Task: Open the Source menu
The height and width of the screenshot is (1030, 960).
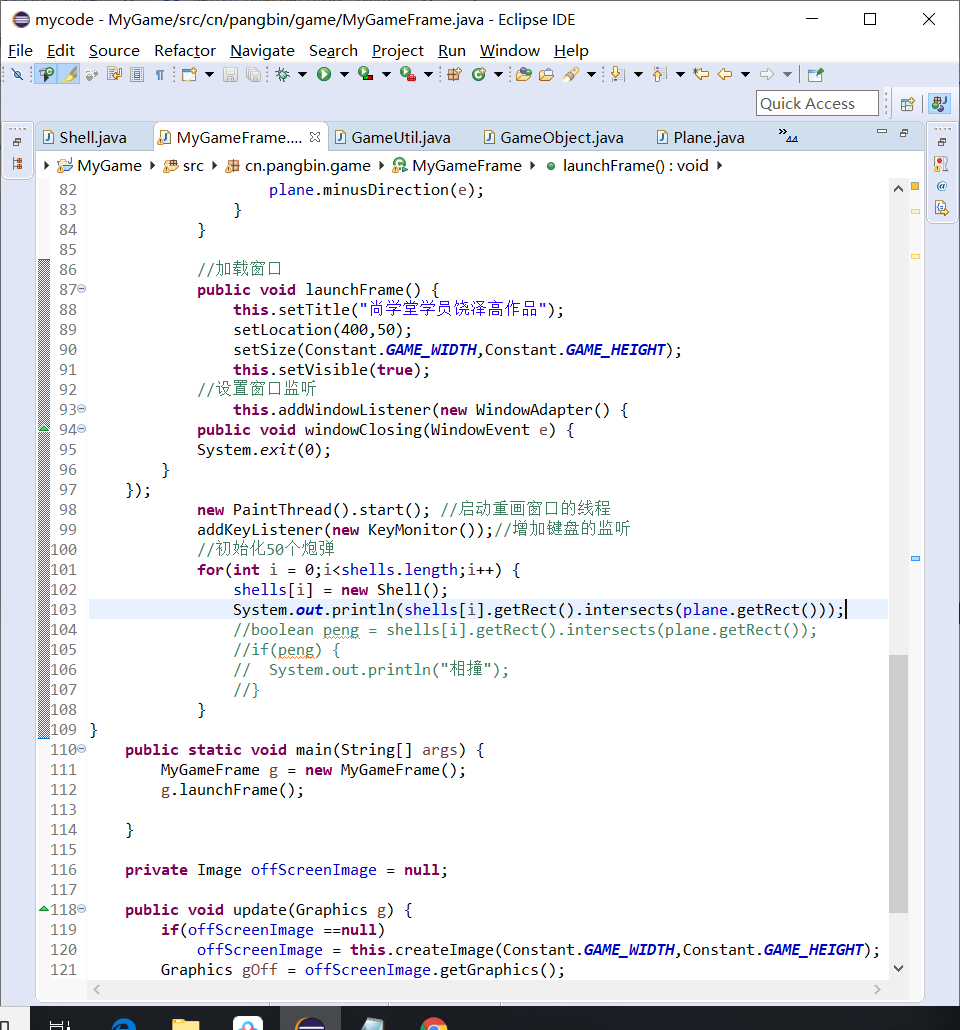Action: (114, 51)
